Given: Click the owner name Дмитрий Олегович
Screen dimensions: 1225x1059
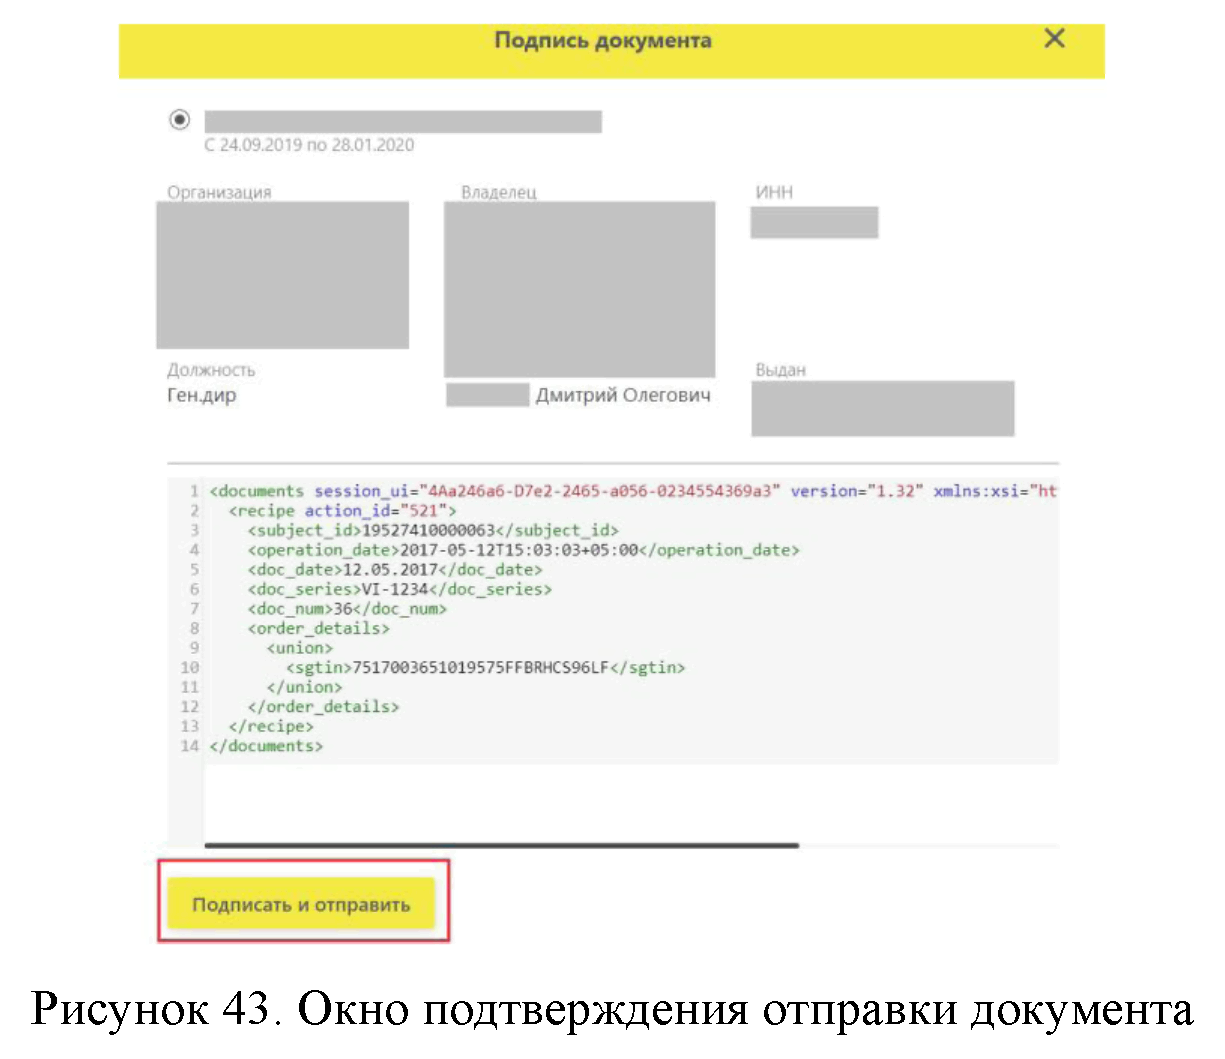Looking at the screenshot, I should [622, 395].
